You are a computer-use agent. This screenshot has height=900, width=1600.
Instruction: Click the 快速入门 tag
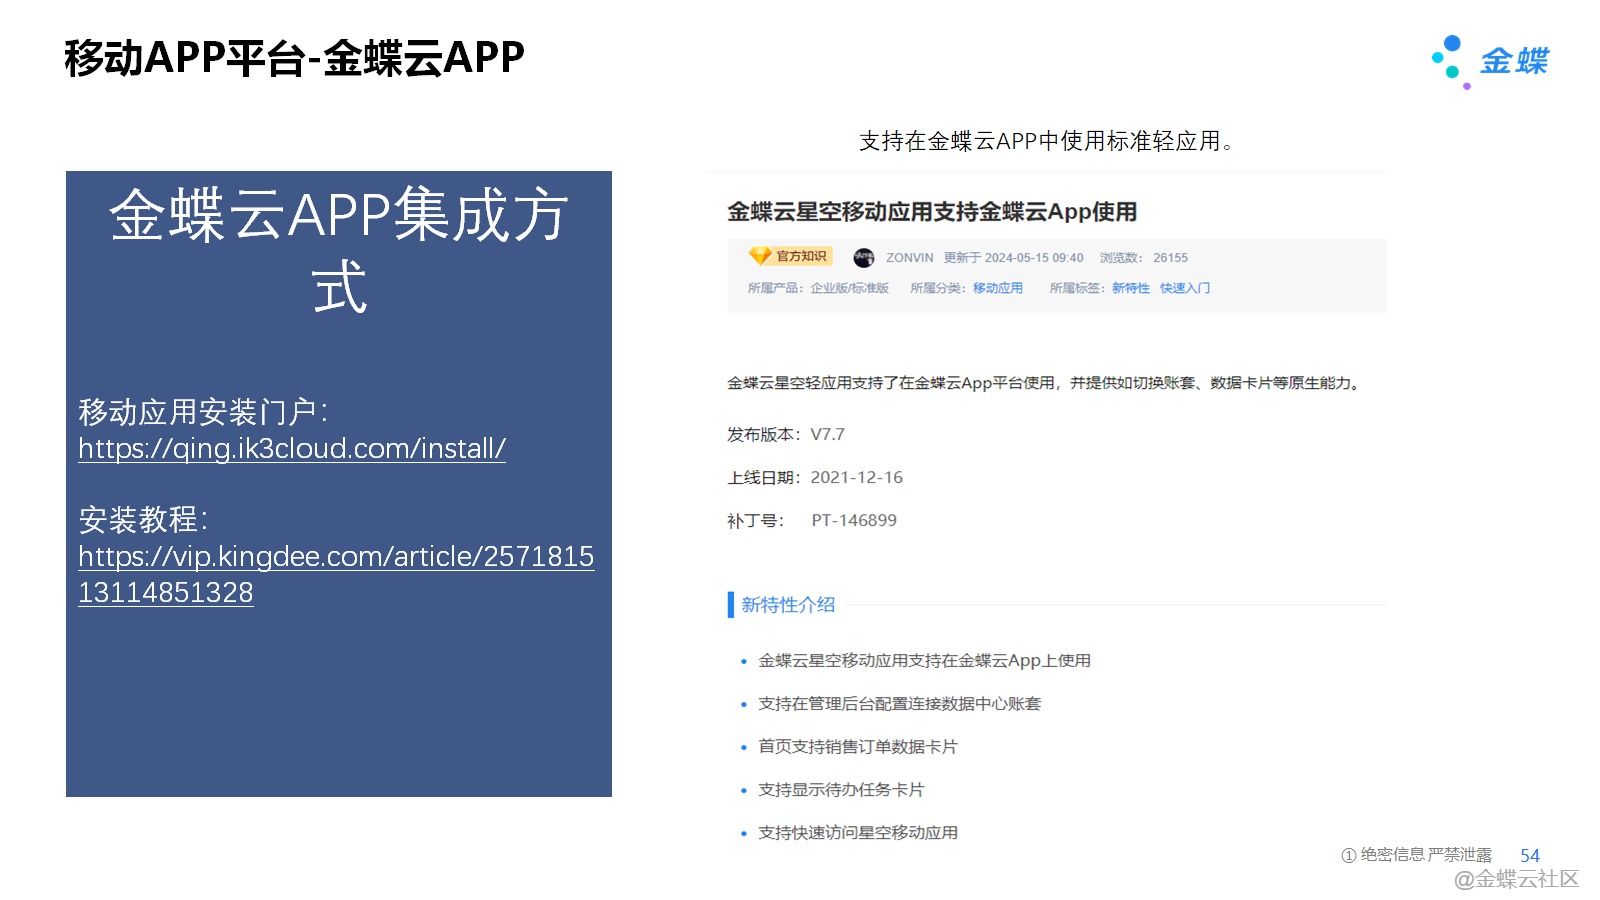[1185, 288]
